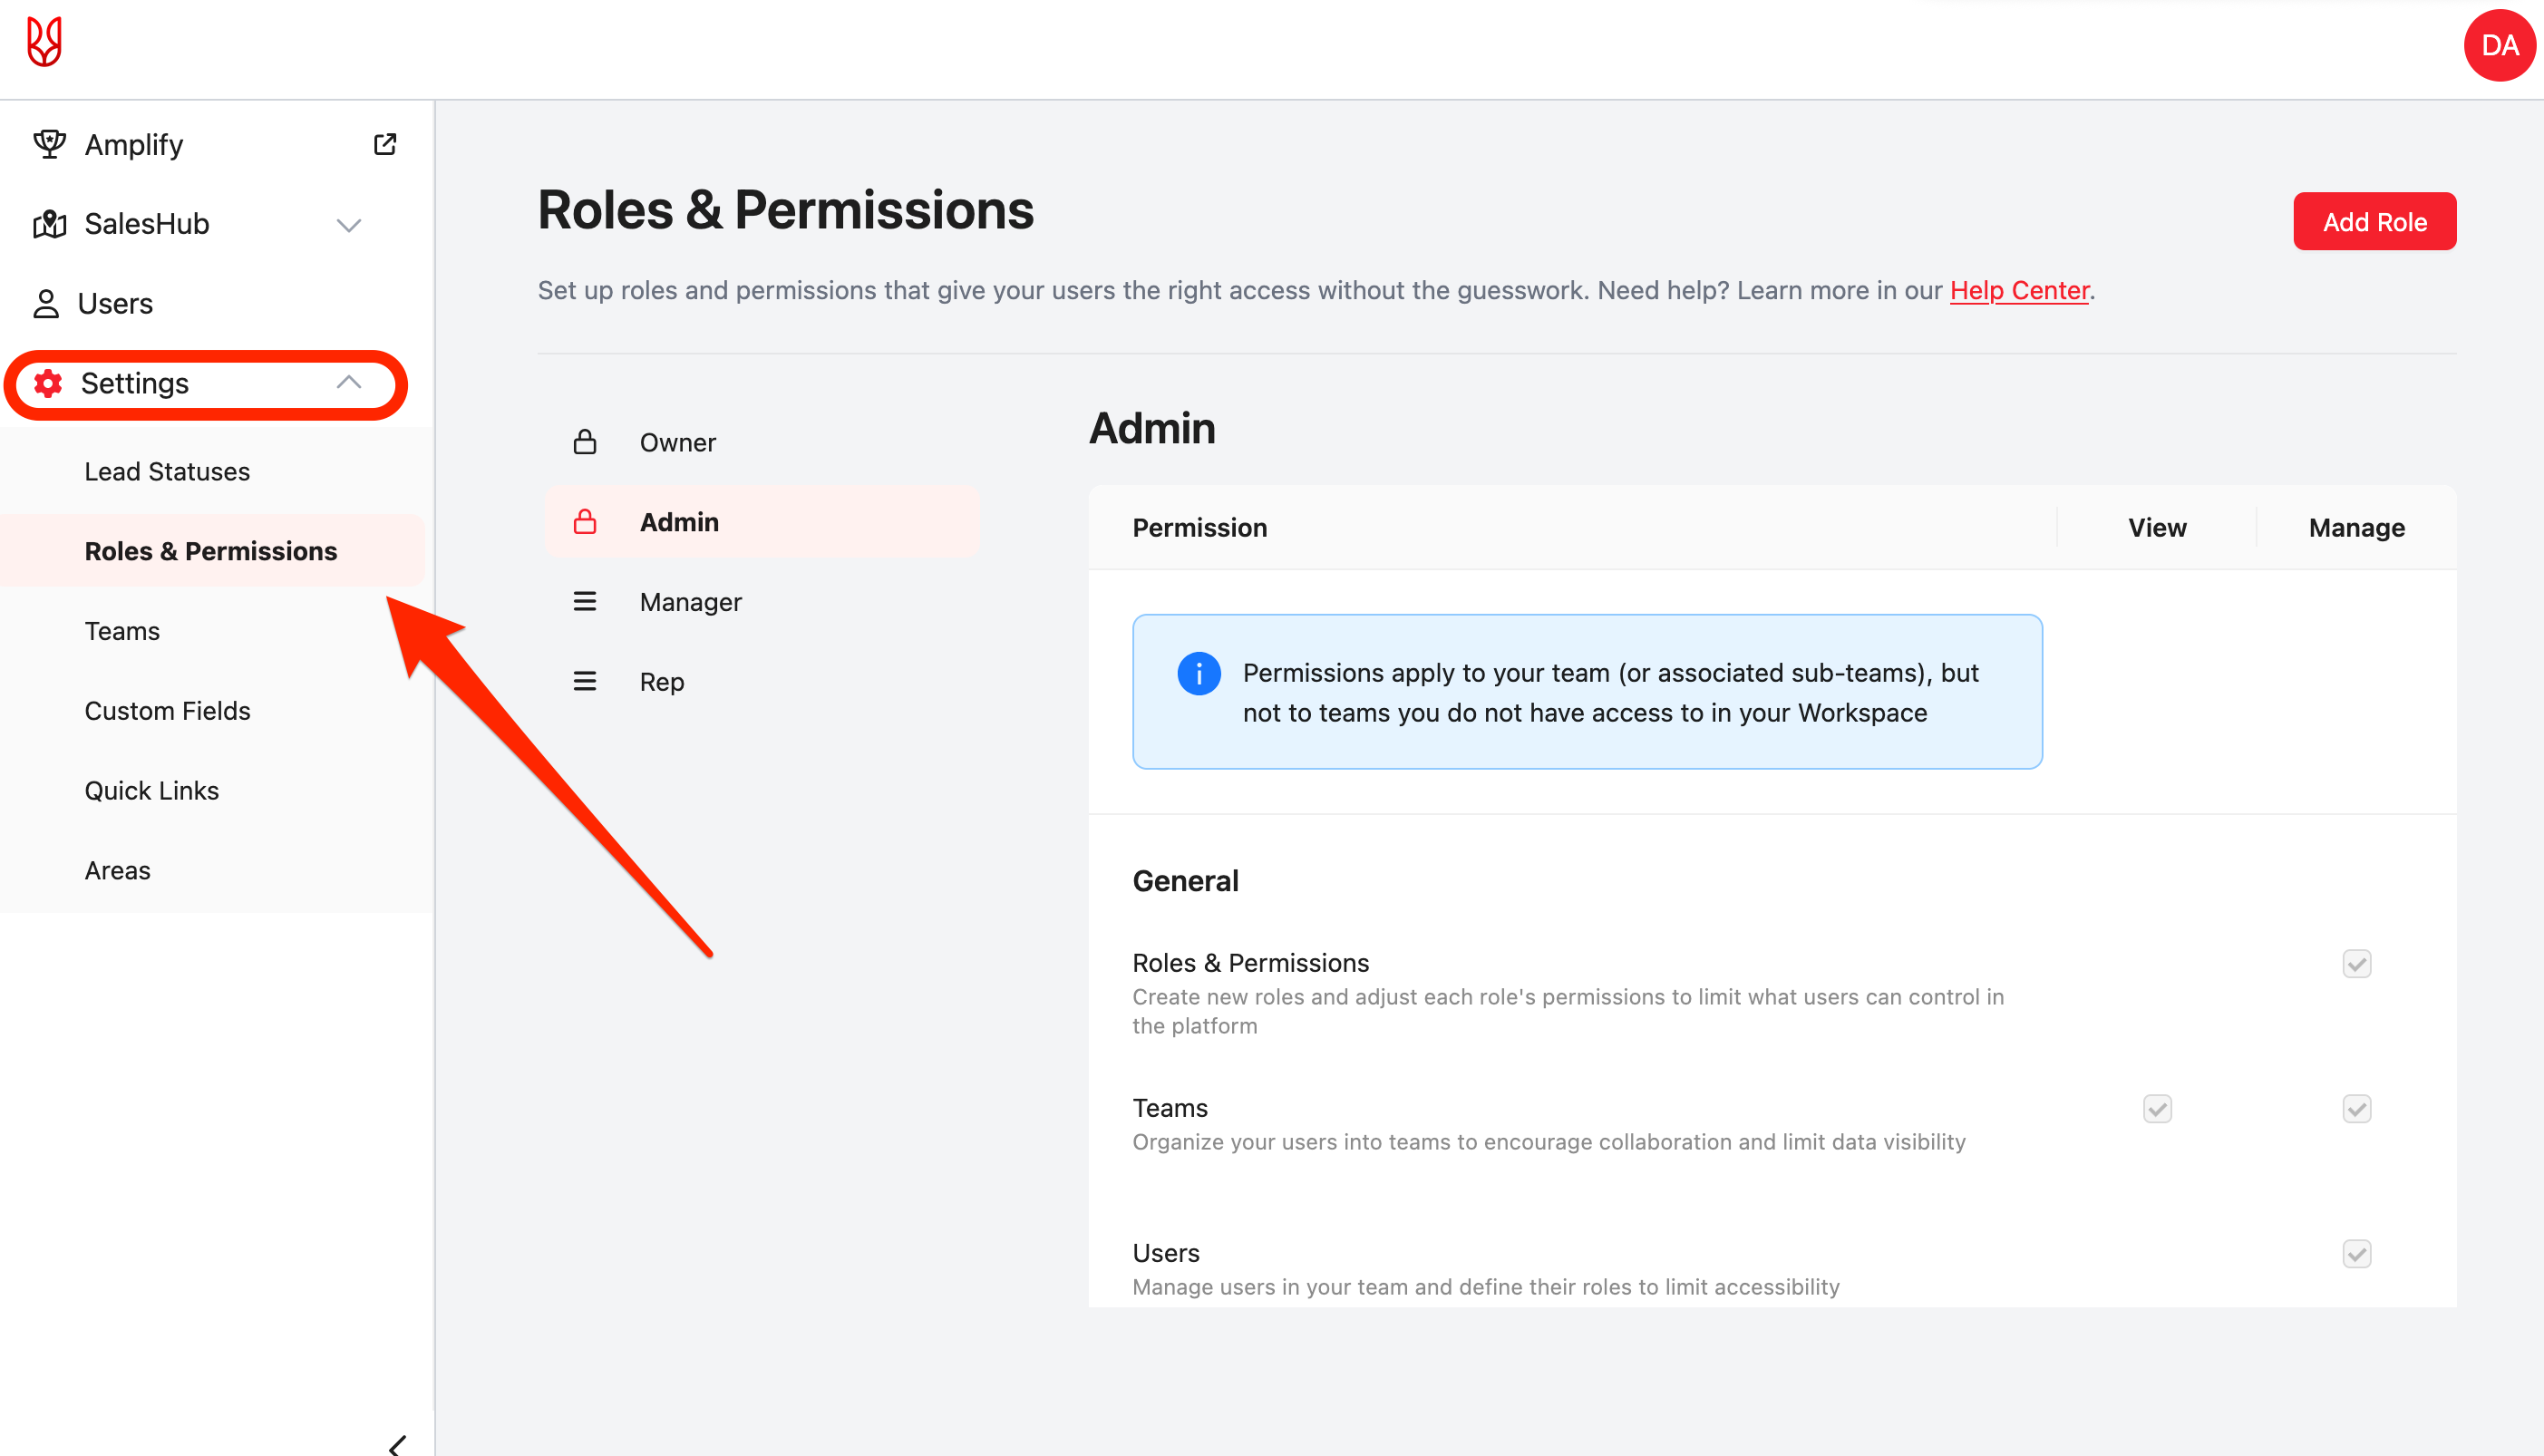Click the lock icon beside Owner

585,442
